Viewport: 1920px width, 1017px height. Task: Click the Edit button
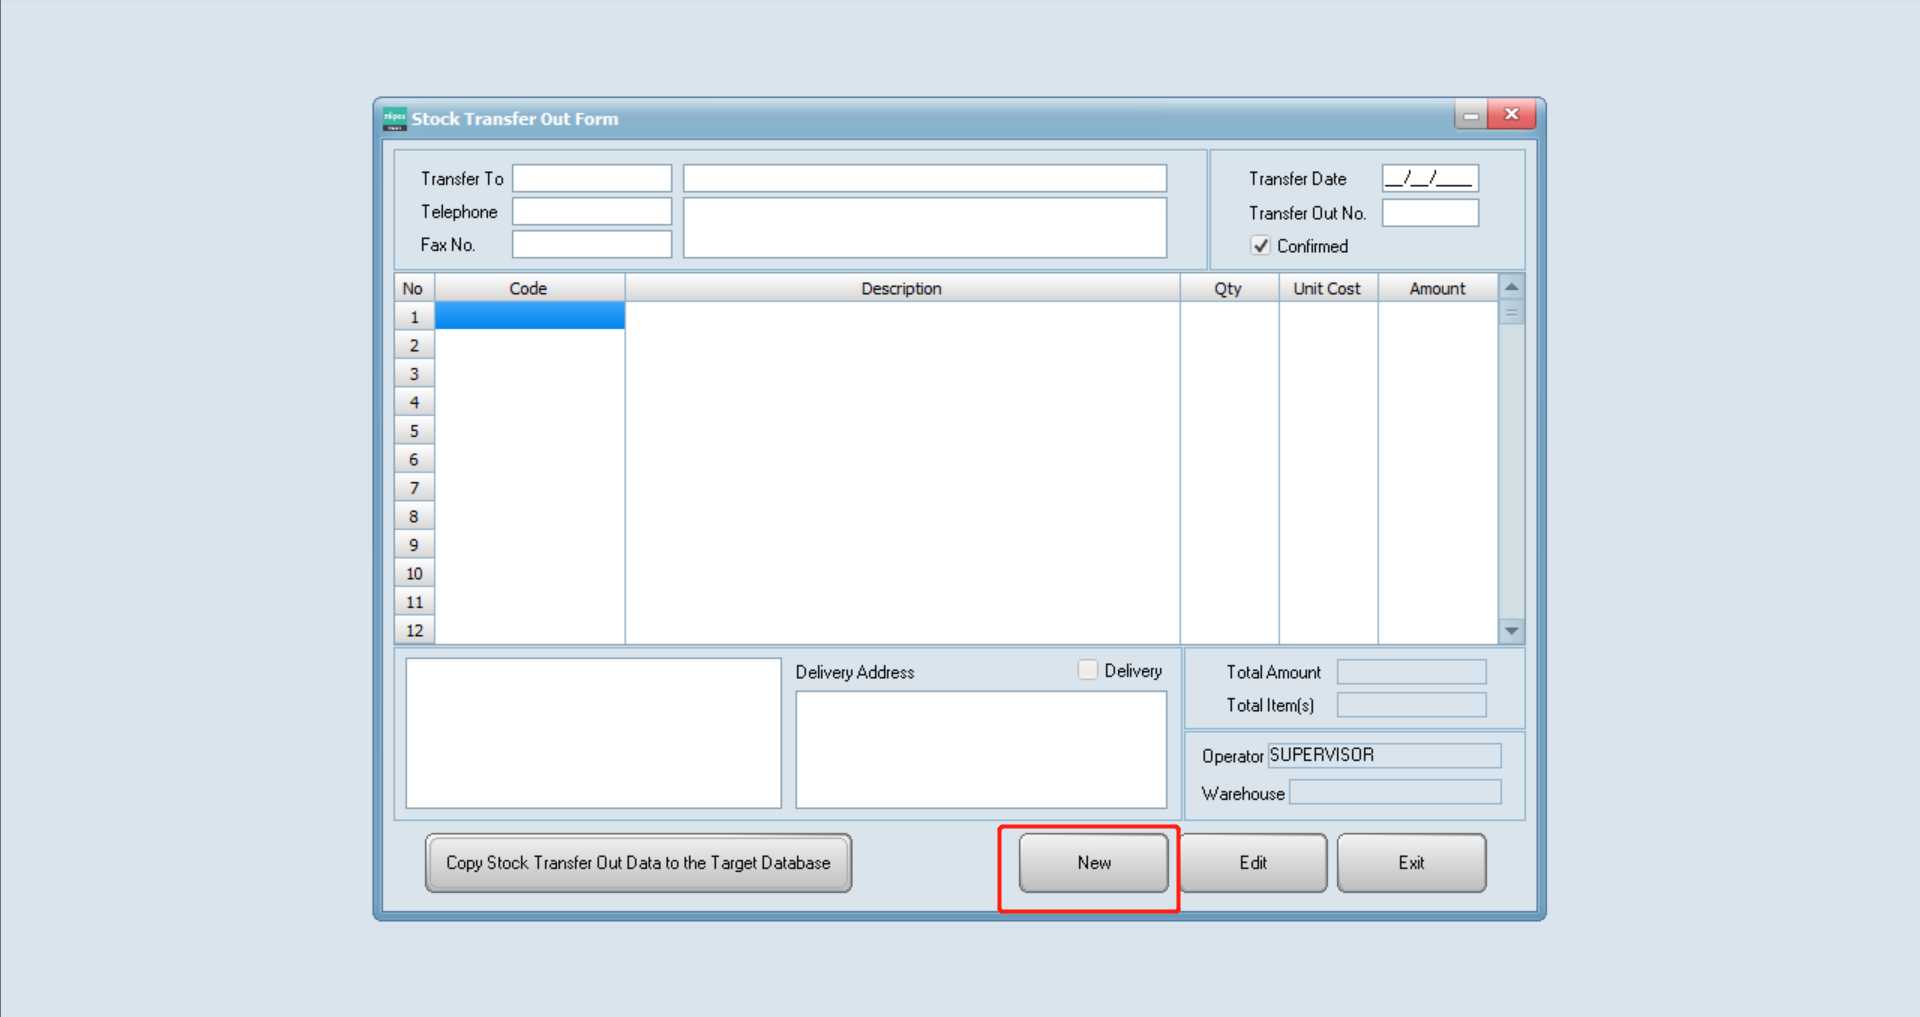click(1253, 863)
